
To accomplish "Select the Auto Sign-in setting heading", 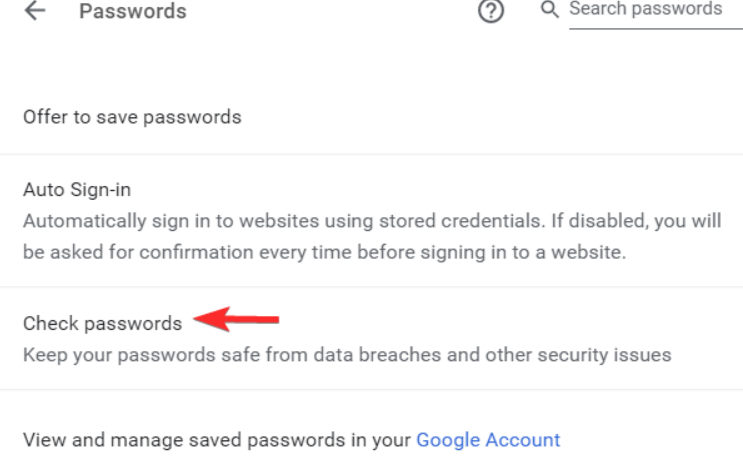I will tap(77, 190).
